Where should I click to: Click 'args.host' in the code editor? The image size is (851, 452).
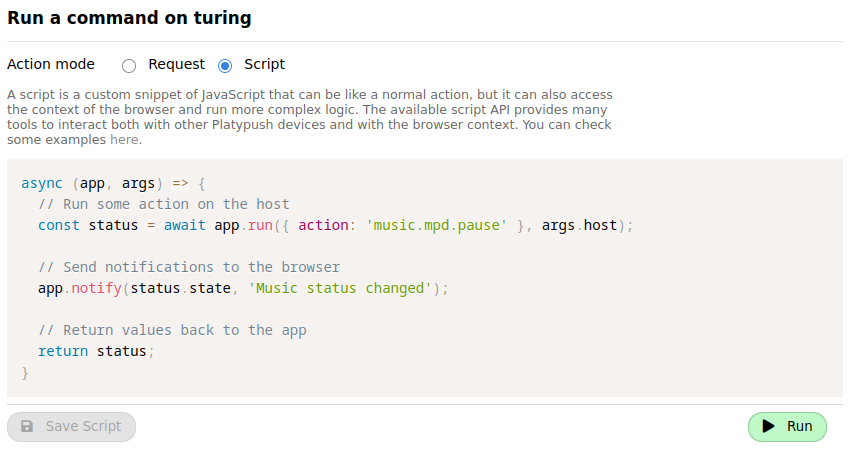pos(579,225)
